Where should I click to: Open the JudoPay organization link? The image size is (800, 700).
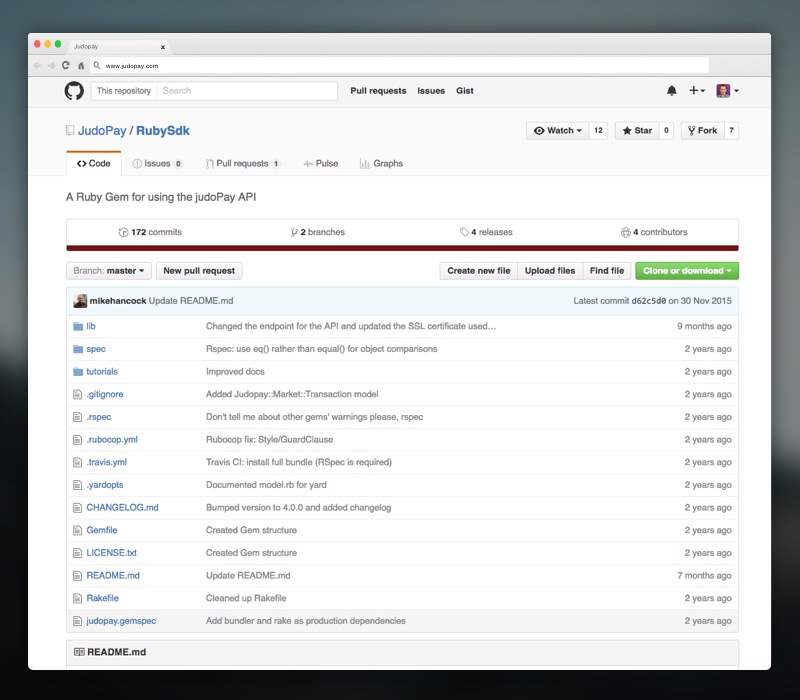[102, 131]
